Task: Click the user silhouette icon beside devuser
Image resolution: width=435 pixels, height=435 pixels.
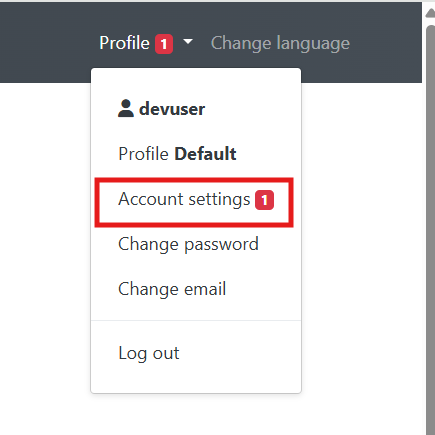Action: pos(126,108)
